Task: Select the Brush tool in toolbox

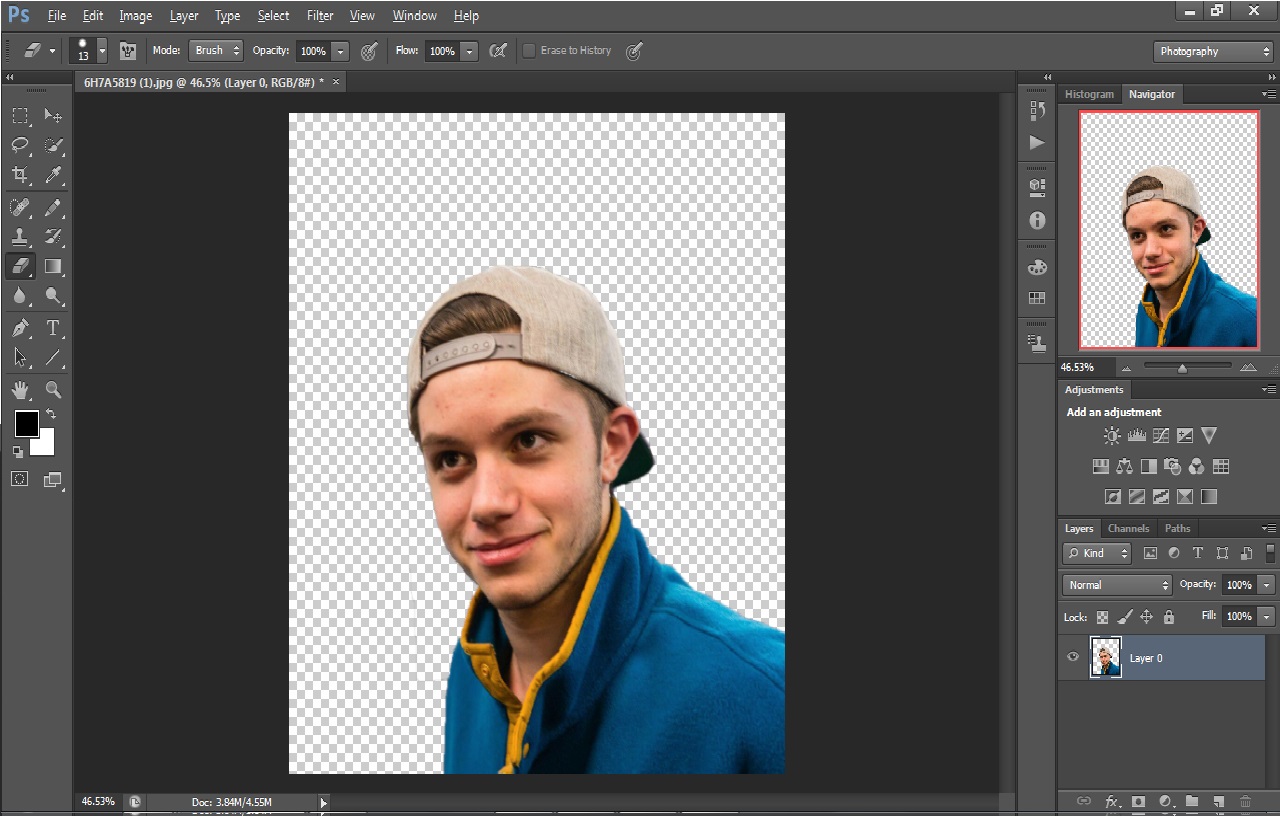Action: coord(53,207)
